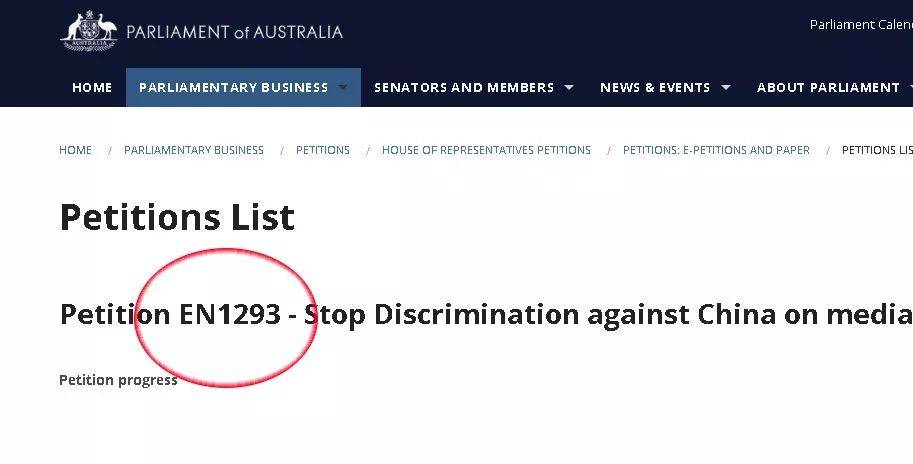The image size is (913, 464).
Task: Expand the Senators and Members dropdown arrow
Action: pyautogui.click(x=569, y=87)
